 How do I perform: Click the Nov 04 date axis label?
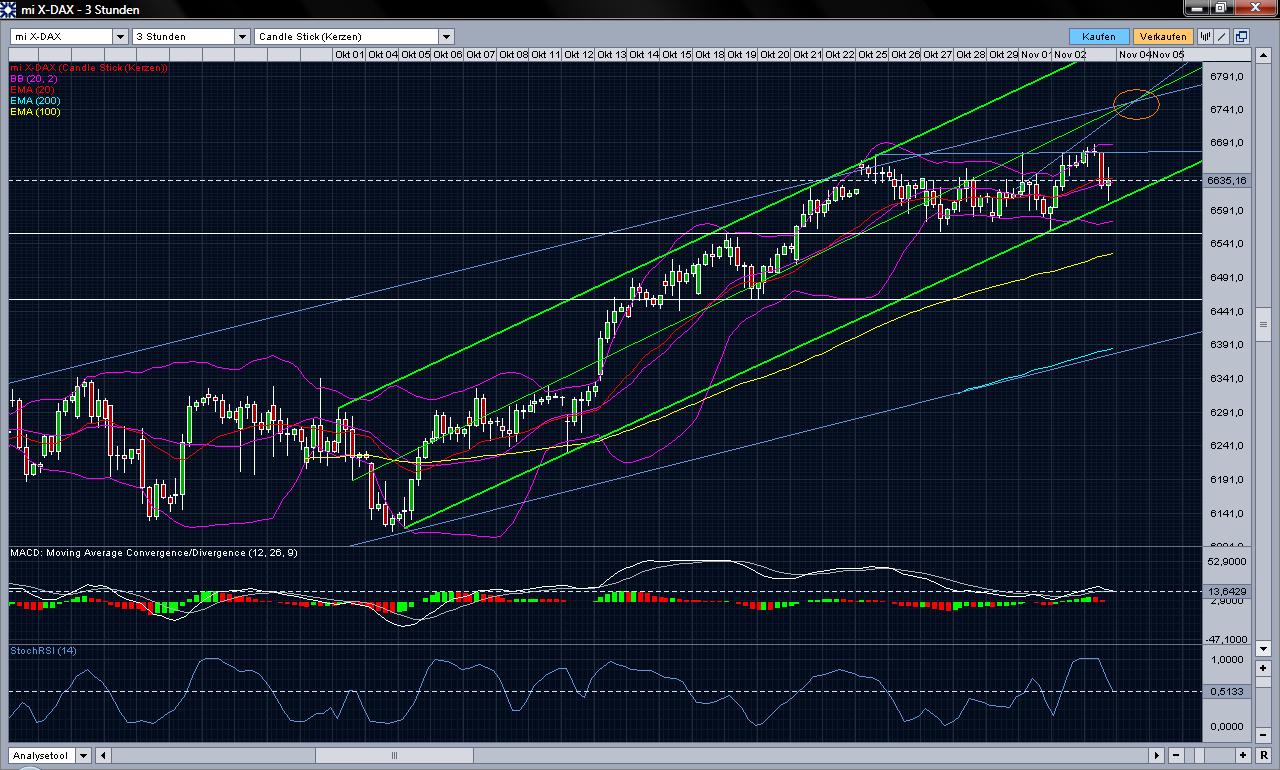1134,54
